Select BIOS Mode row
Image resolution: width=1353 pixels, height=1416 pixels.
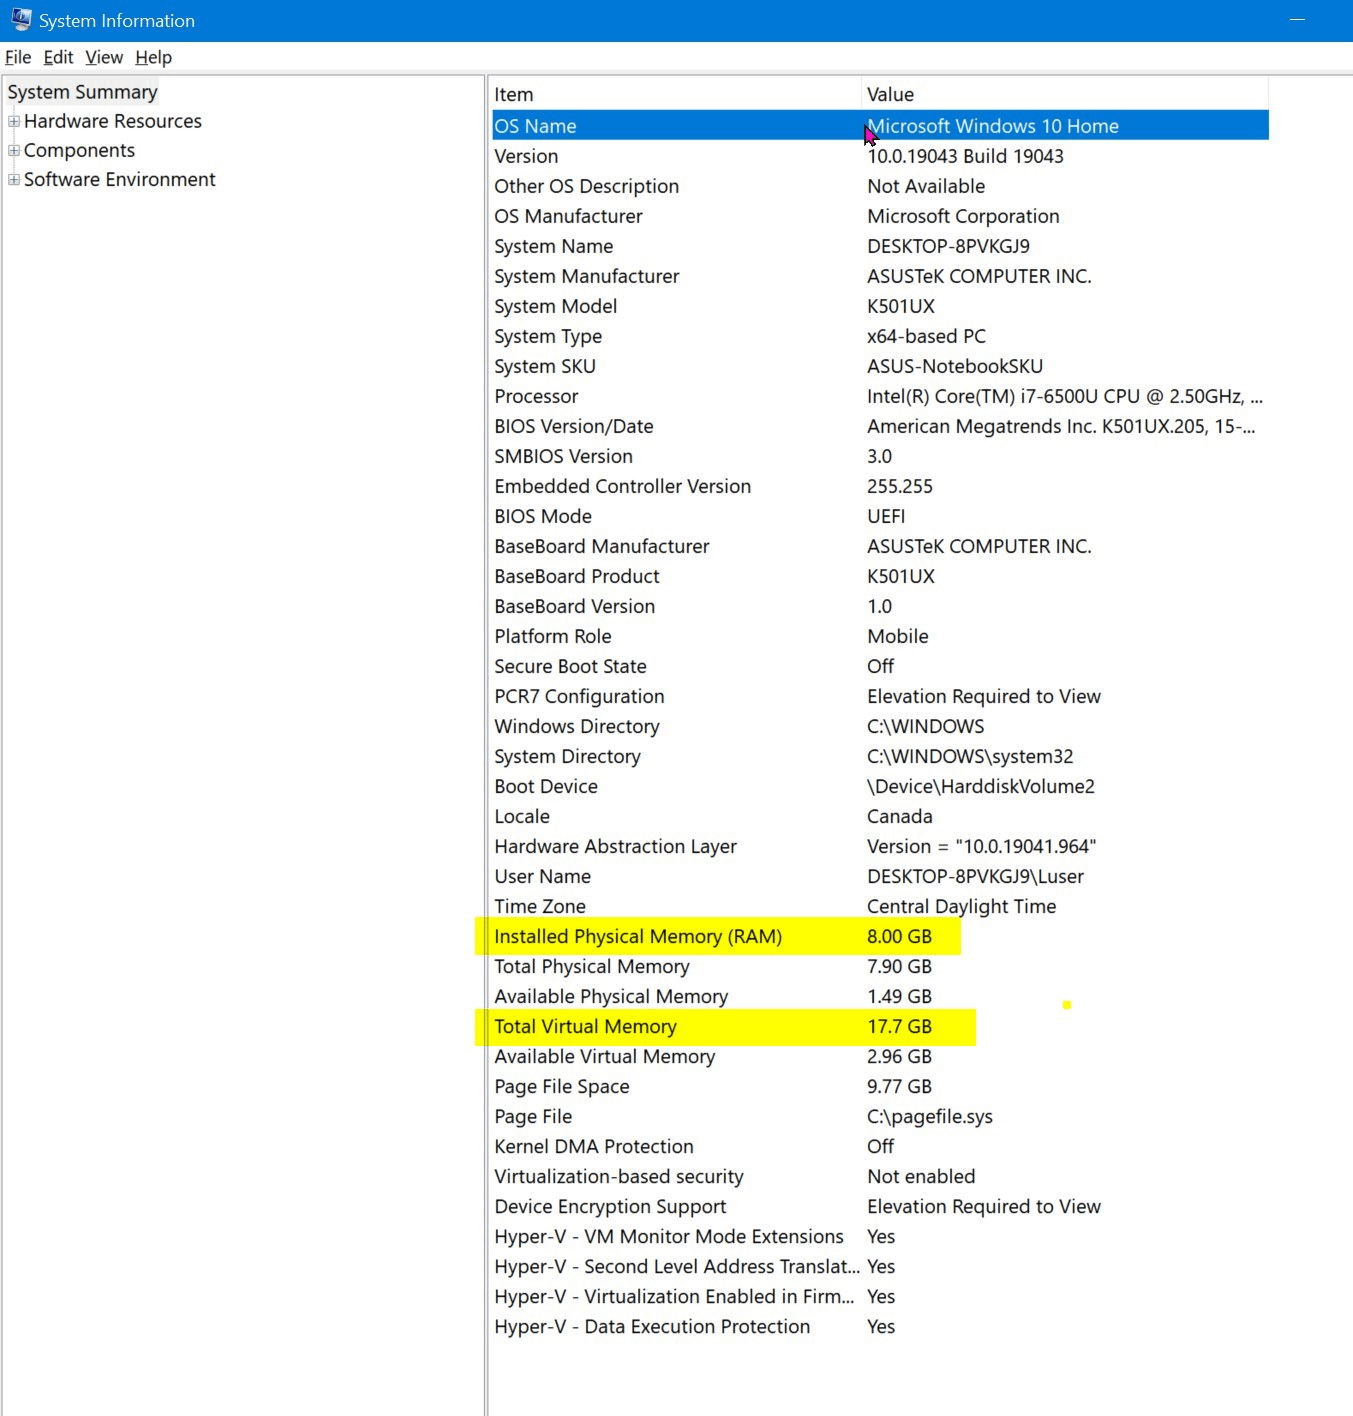(x=880, y=516)
